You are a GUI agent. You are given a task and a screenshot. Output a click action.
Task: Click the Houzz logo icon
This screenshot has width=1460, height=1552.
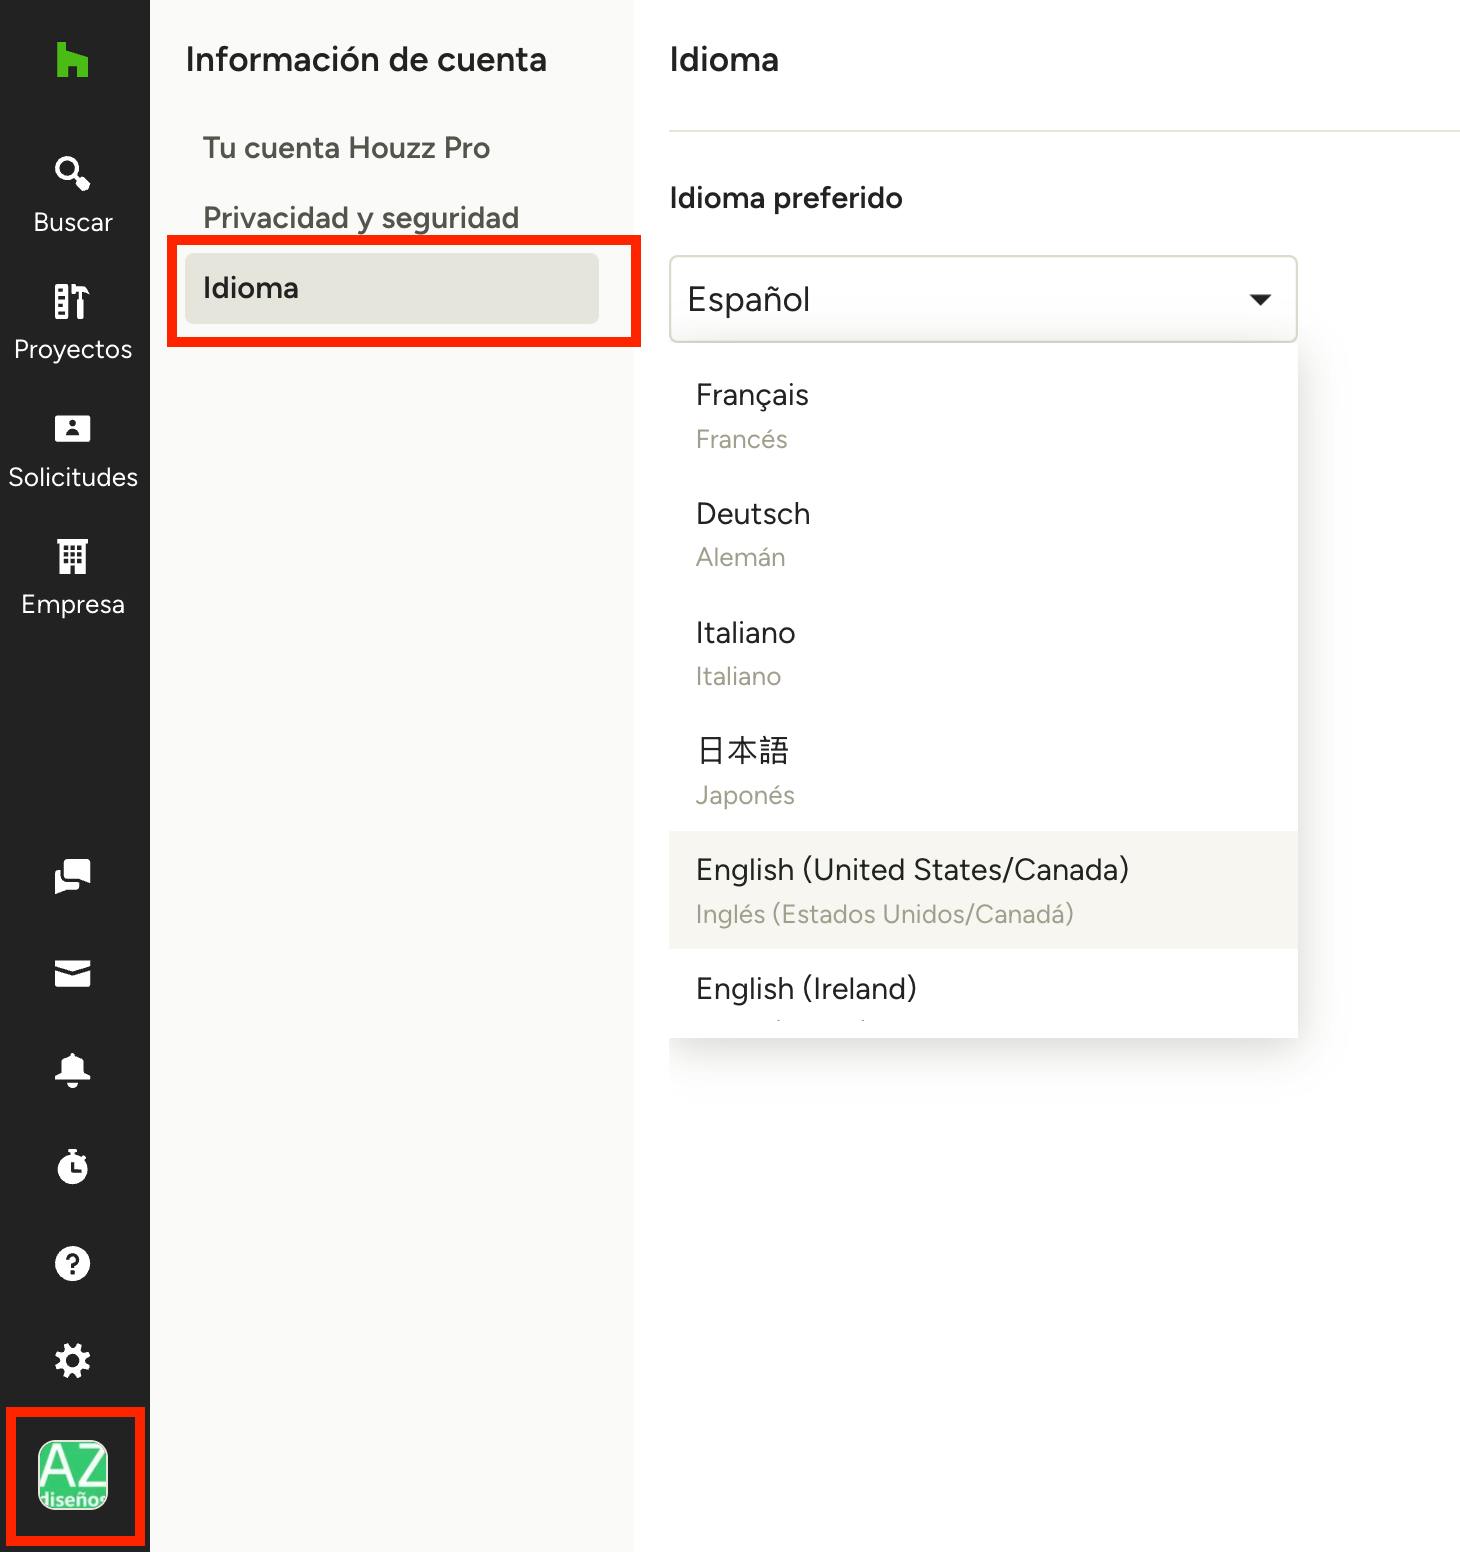click(72, 60)
